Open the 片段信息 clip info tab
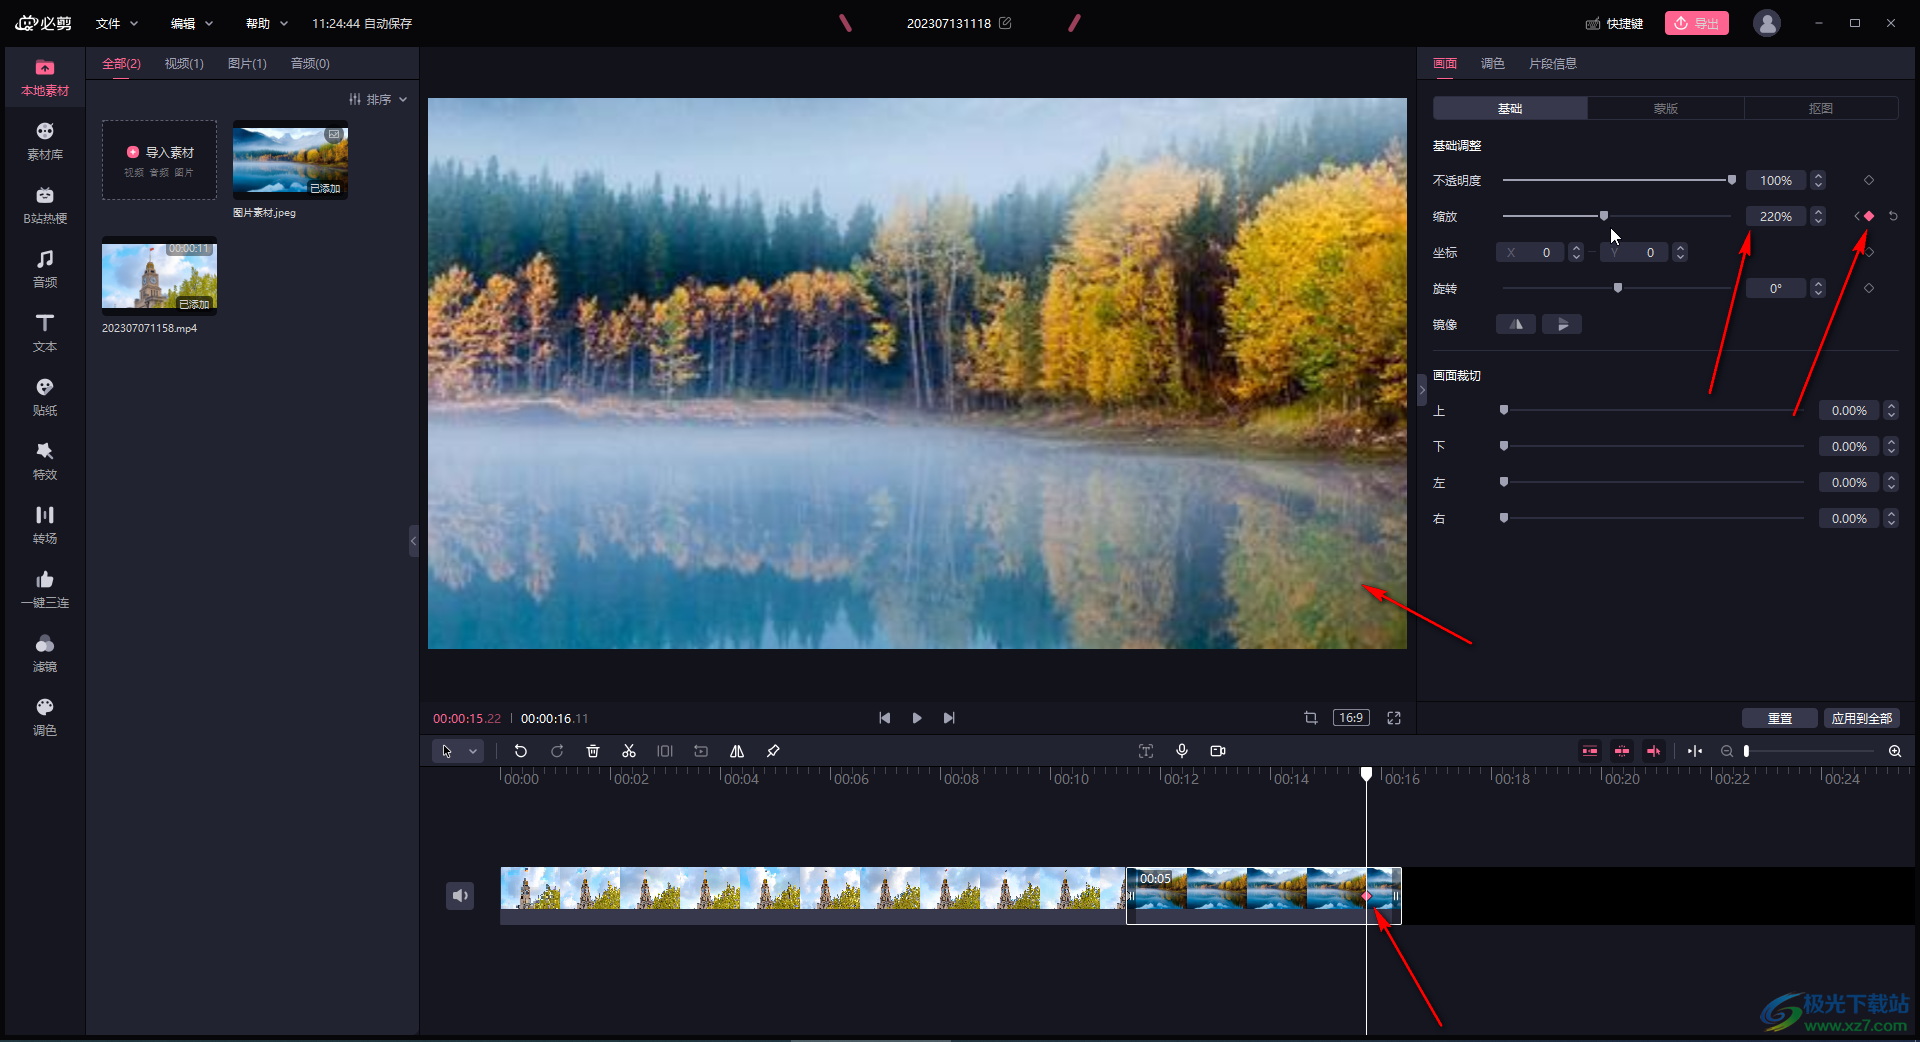This screenshot has width=1920, height=1042. pos(1553,63)
